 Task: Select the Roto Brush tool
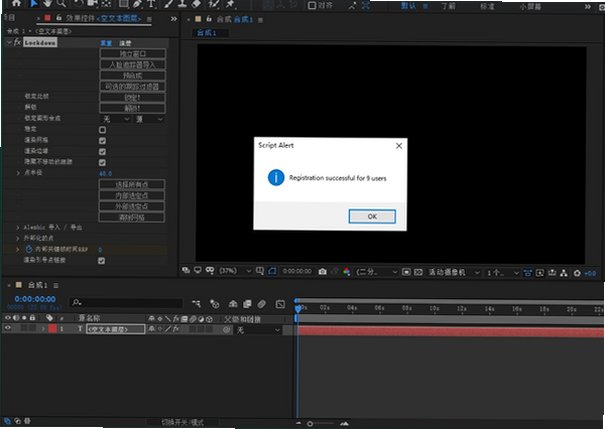(x=213, y=4)
